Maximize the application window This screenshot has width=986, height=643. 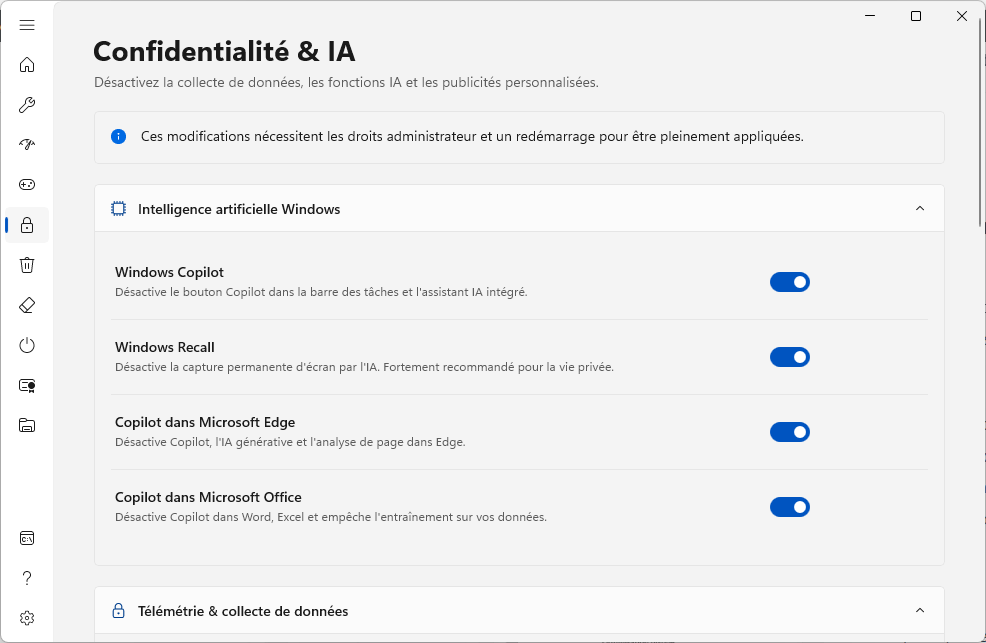click(916, 16)
